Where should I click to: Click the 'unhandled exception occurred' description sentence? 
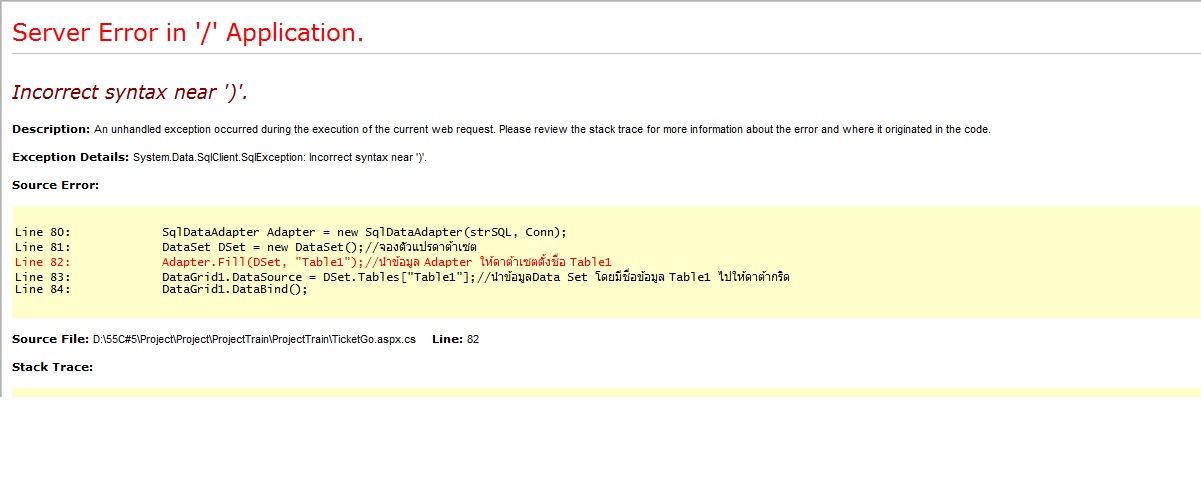click(x=541, y=129)
